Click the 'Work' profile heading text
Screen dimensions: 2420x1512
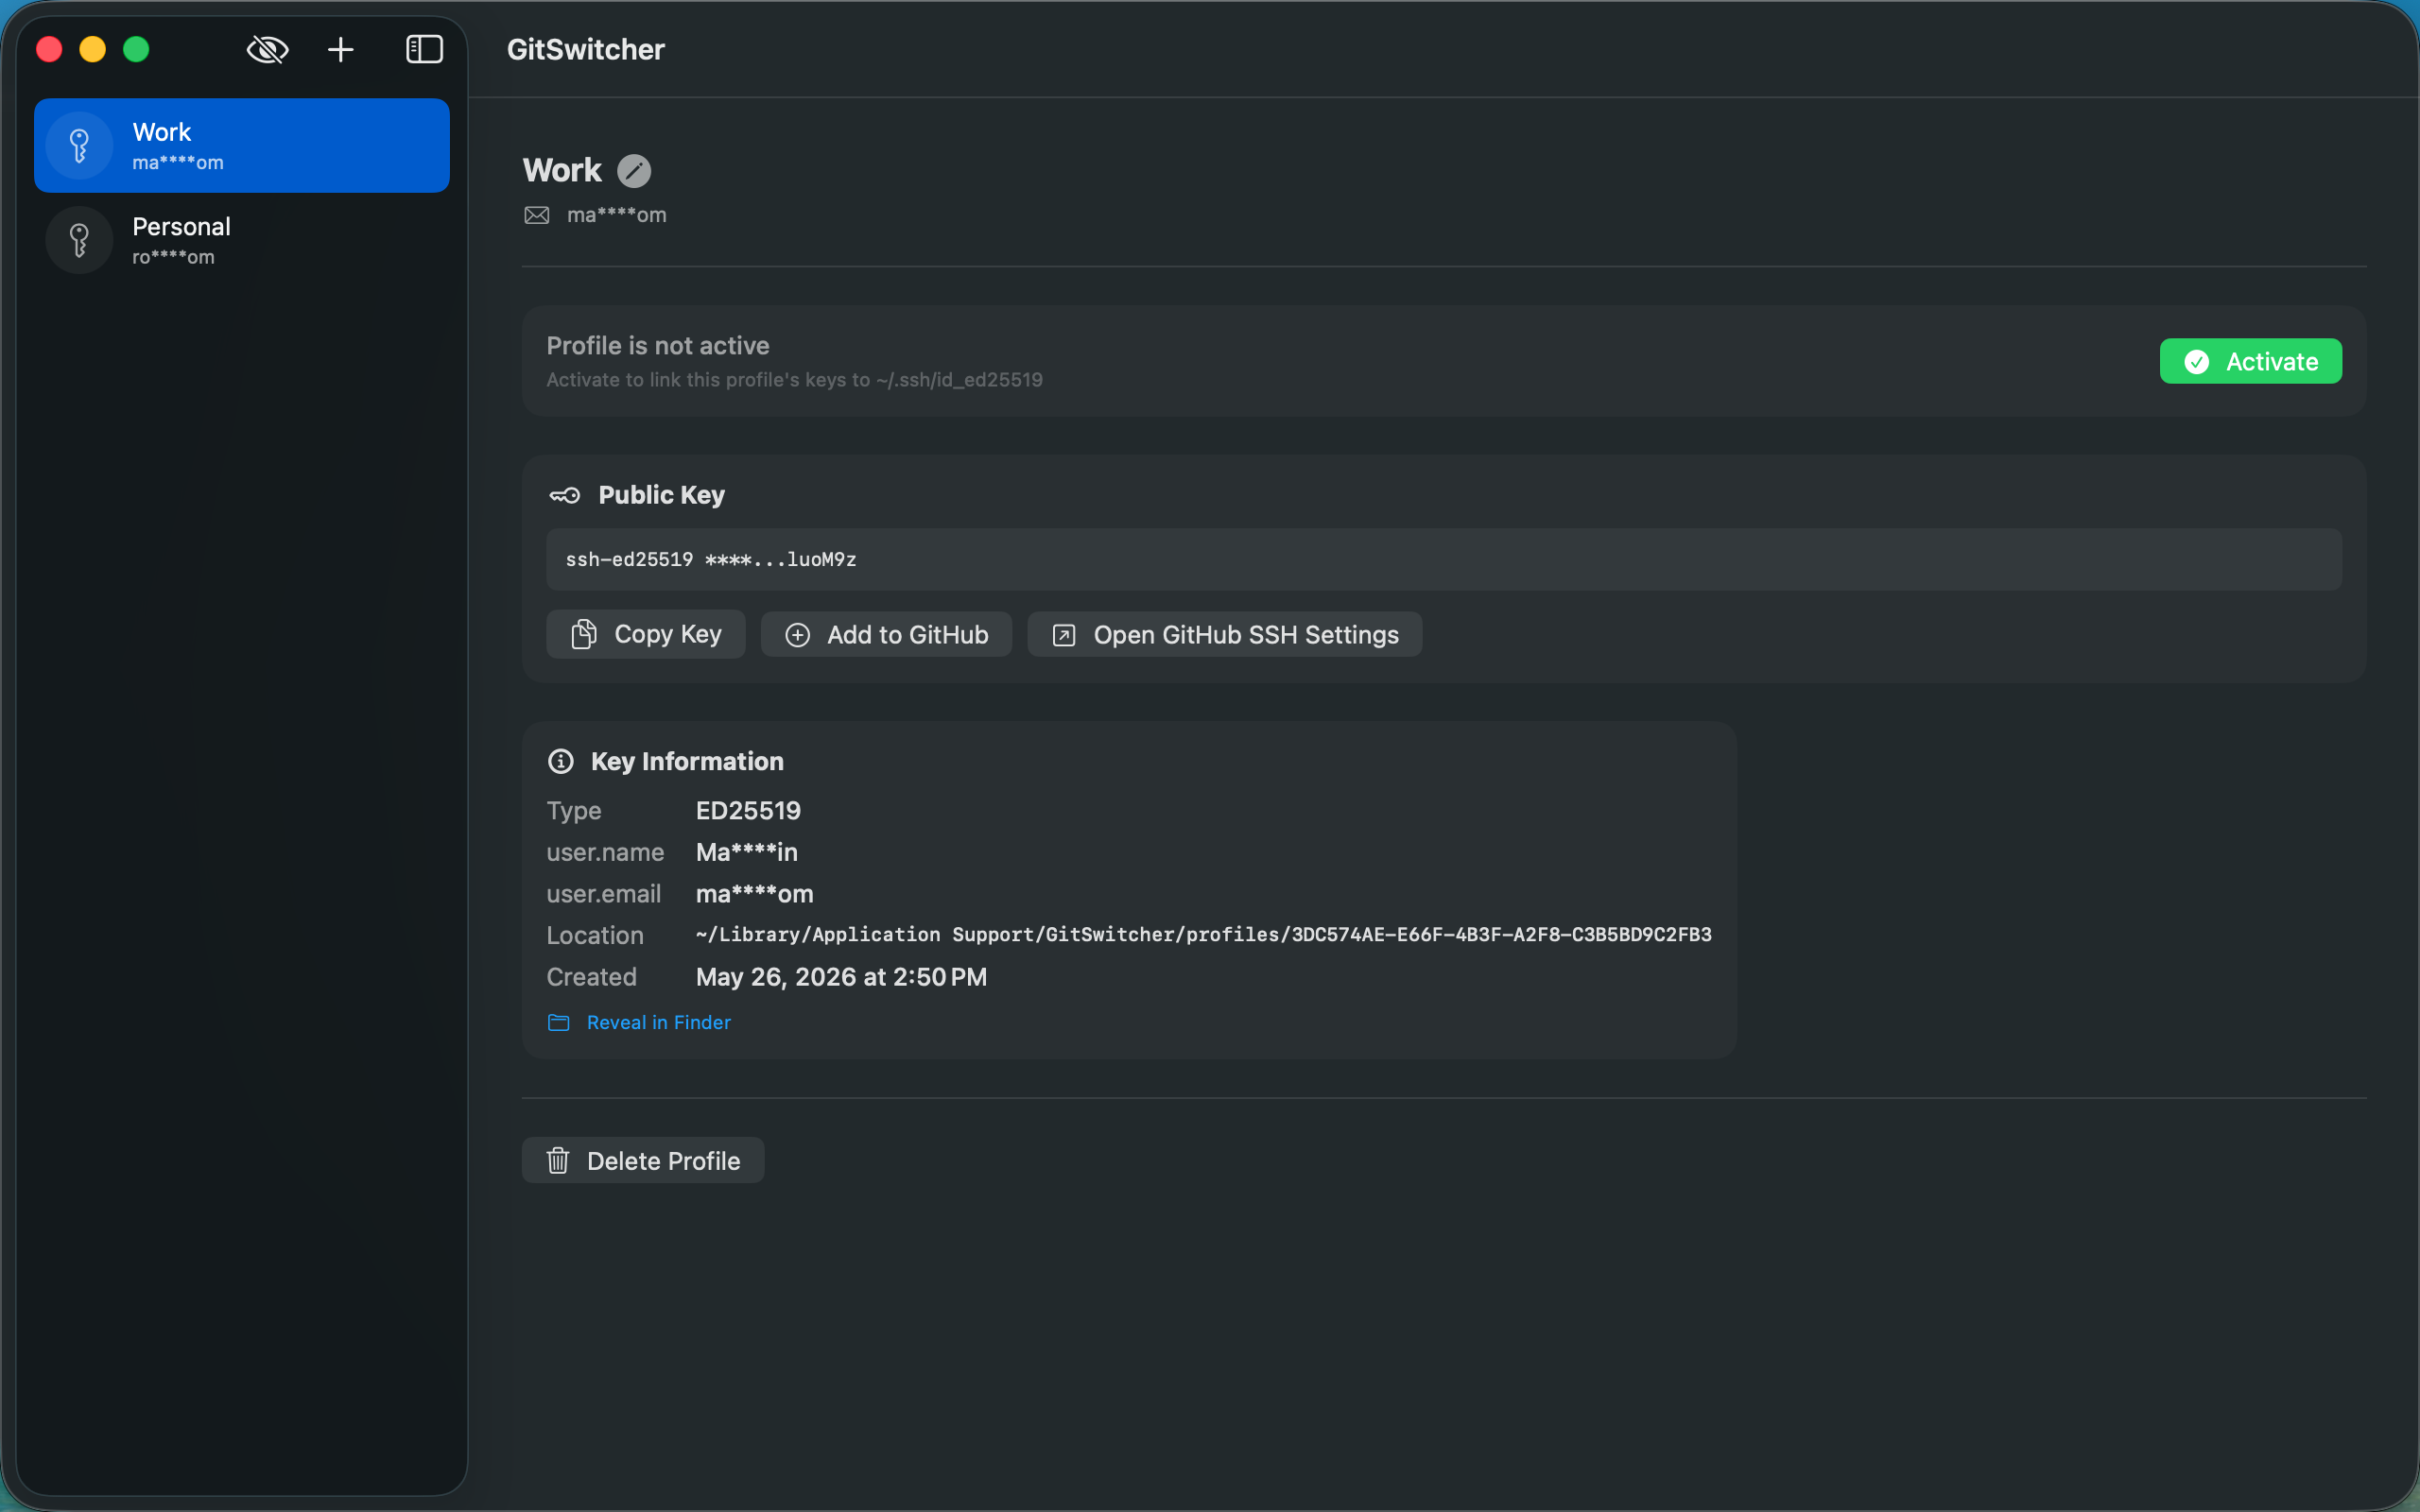562,170
